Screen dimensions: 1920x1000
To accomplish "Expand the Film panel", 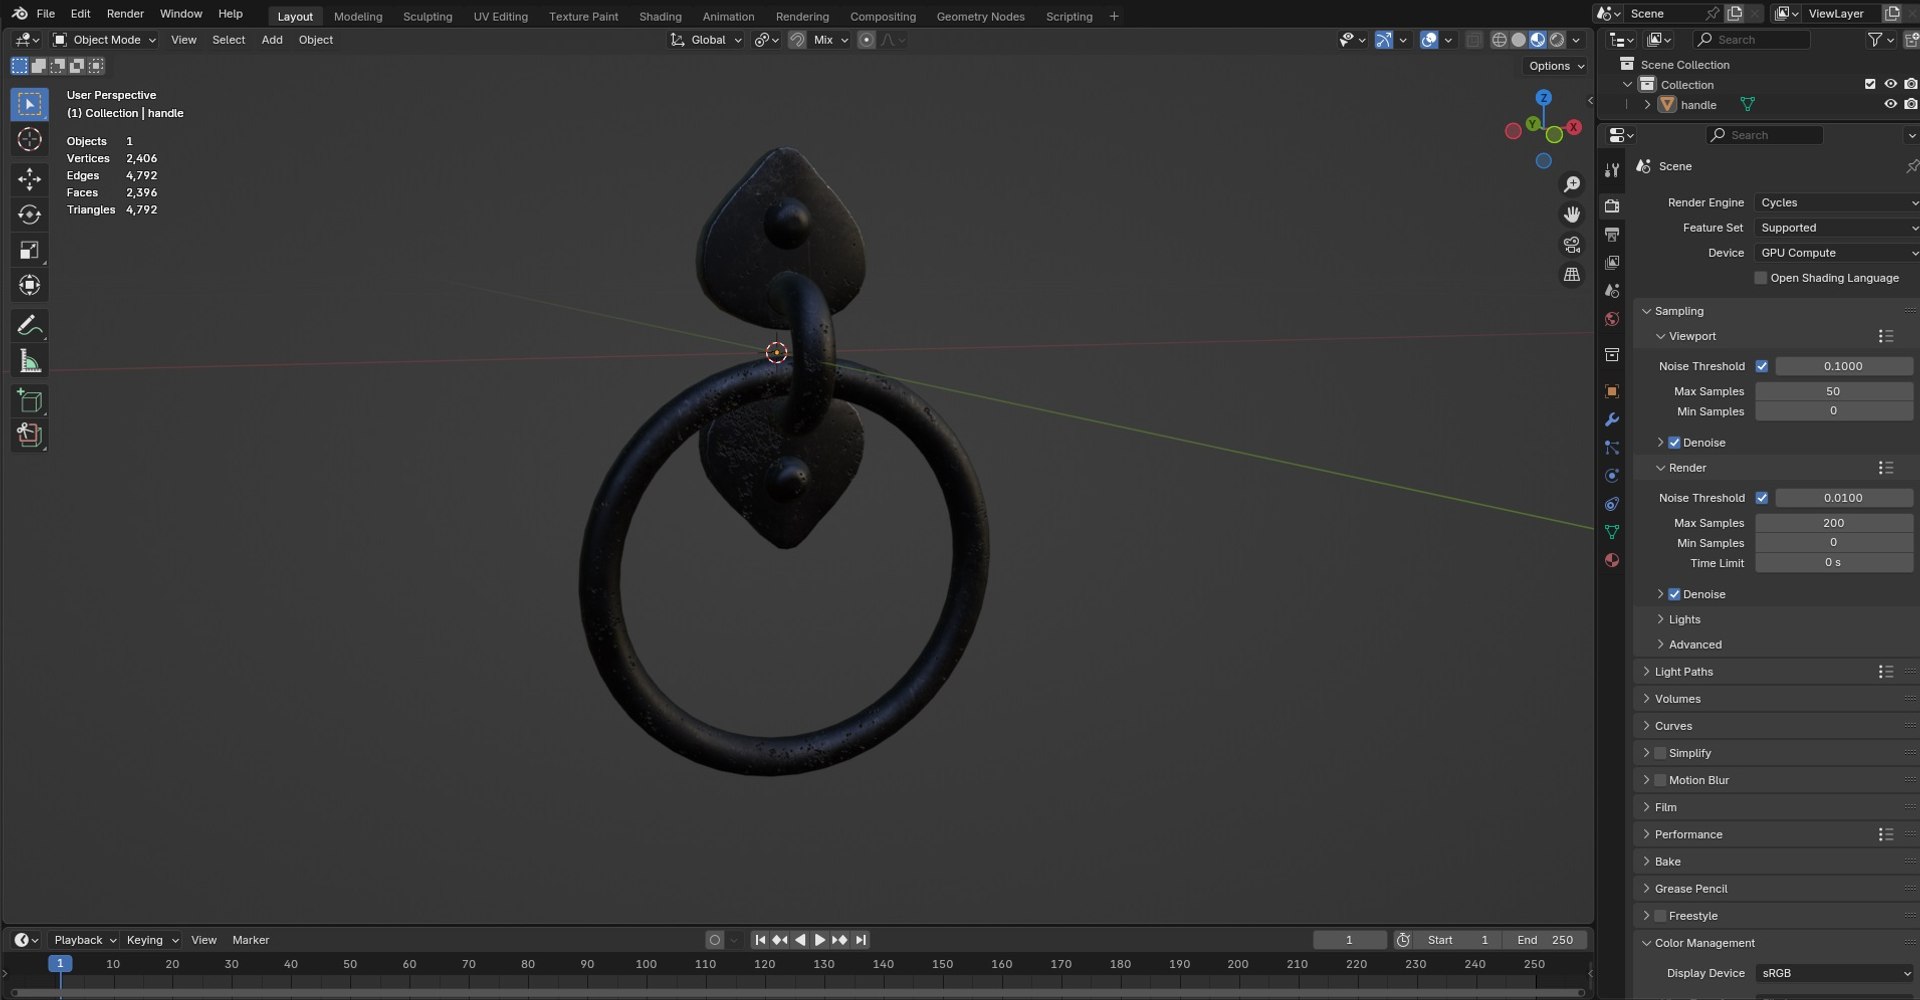I will pyautogui.click(x=1665, y=808).
